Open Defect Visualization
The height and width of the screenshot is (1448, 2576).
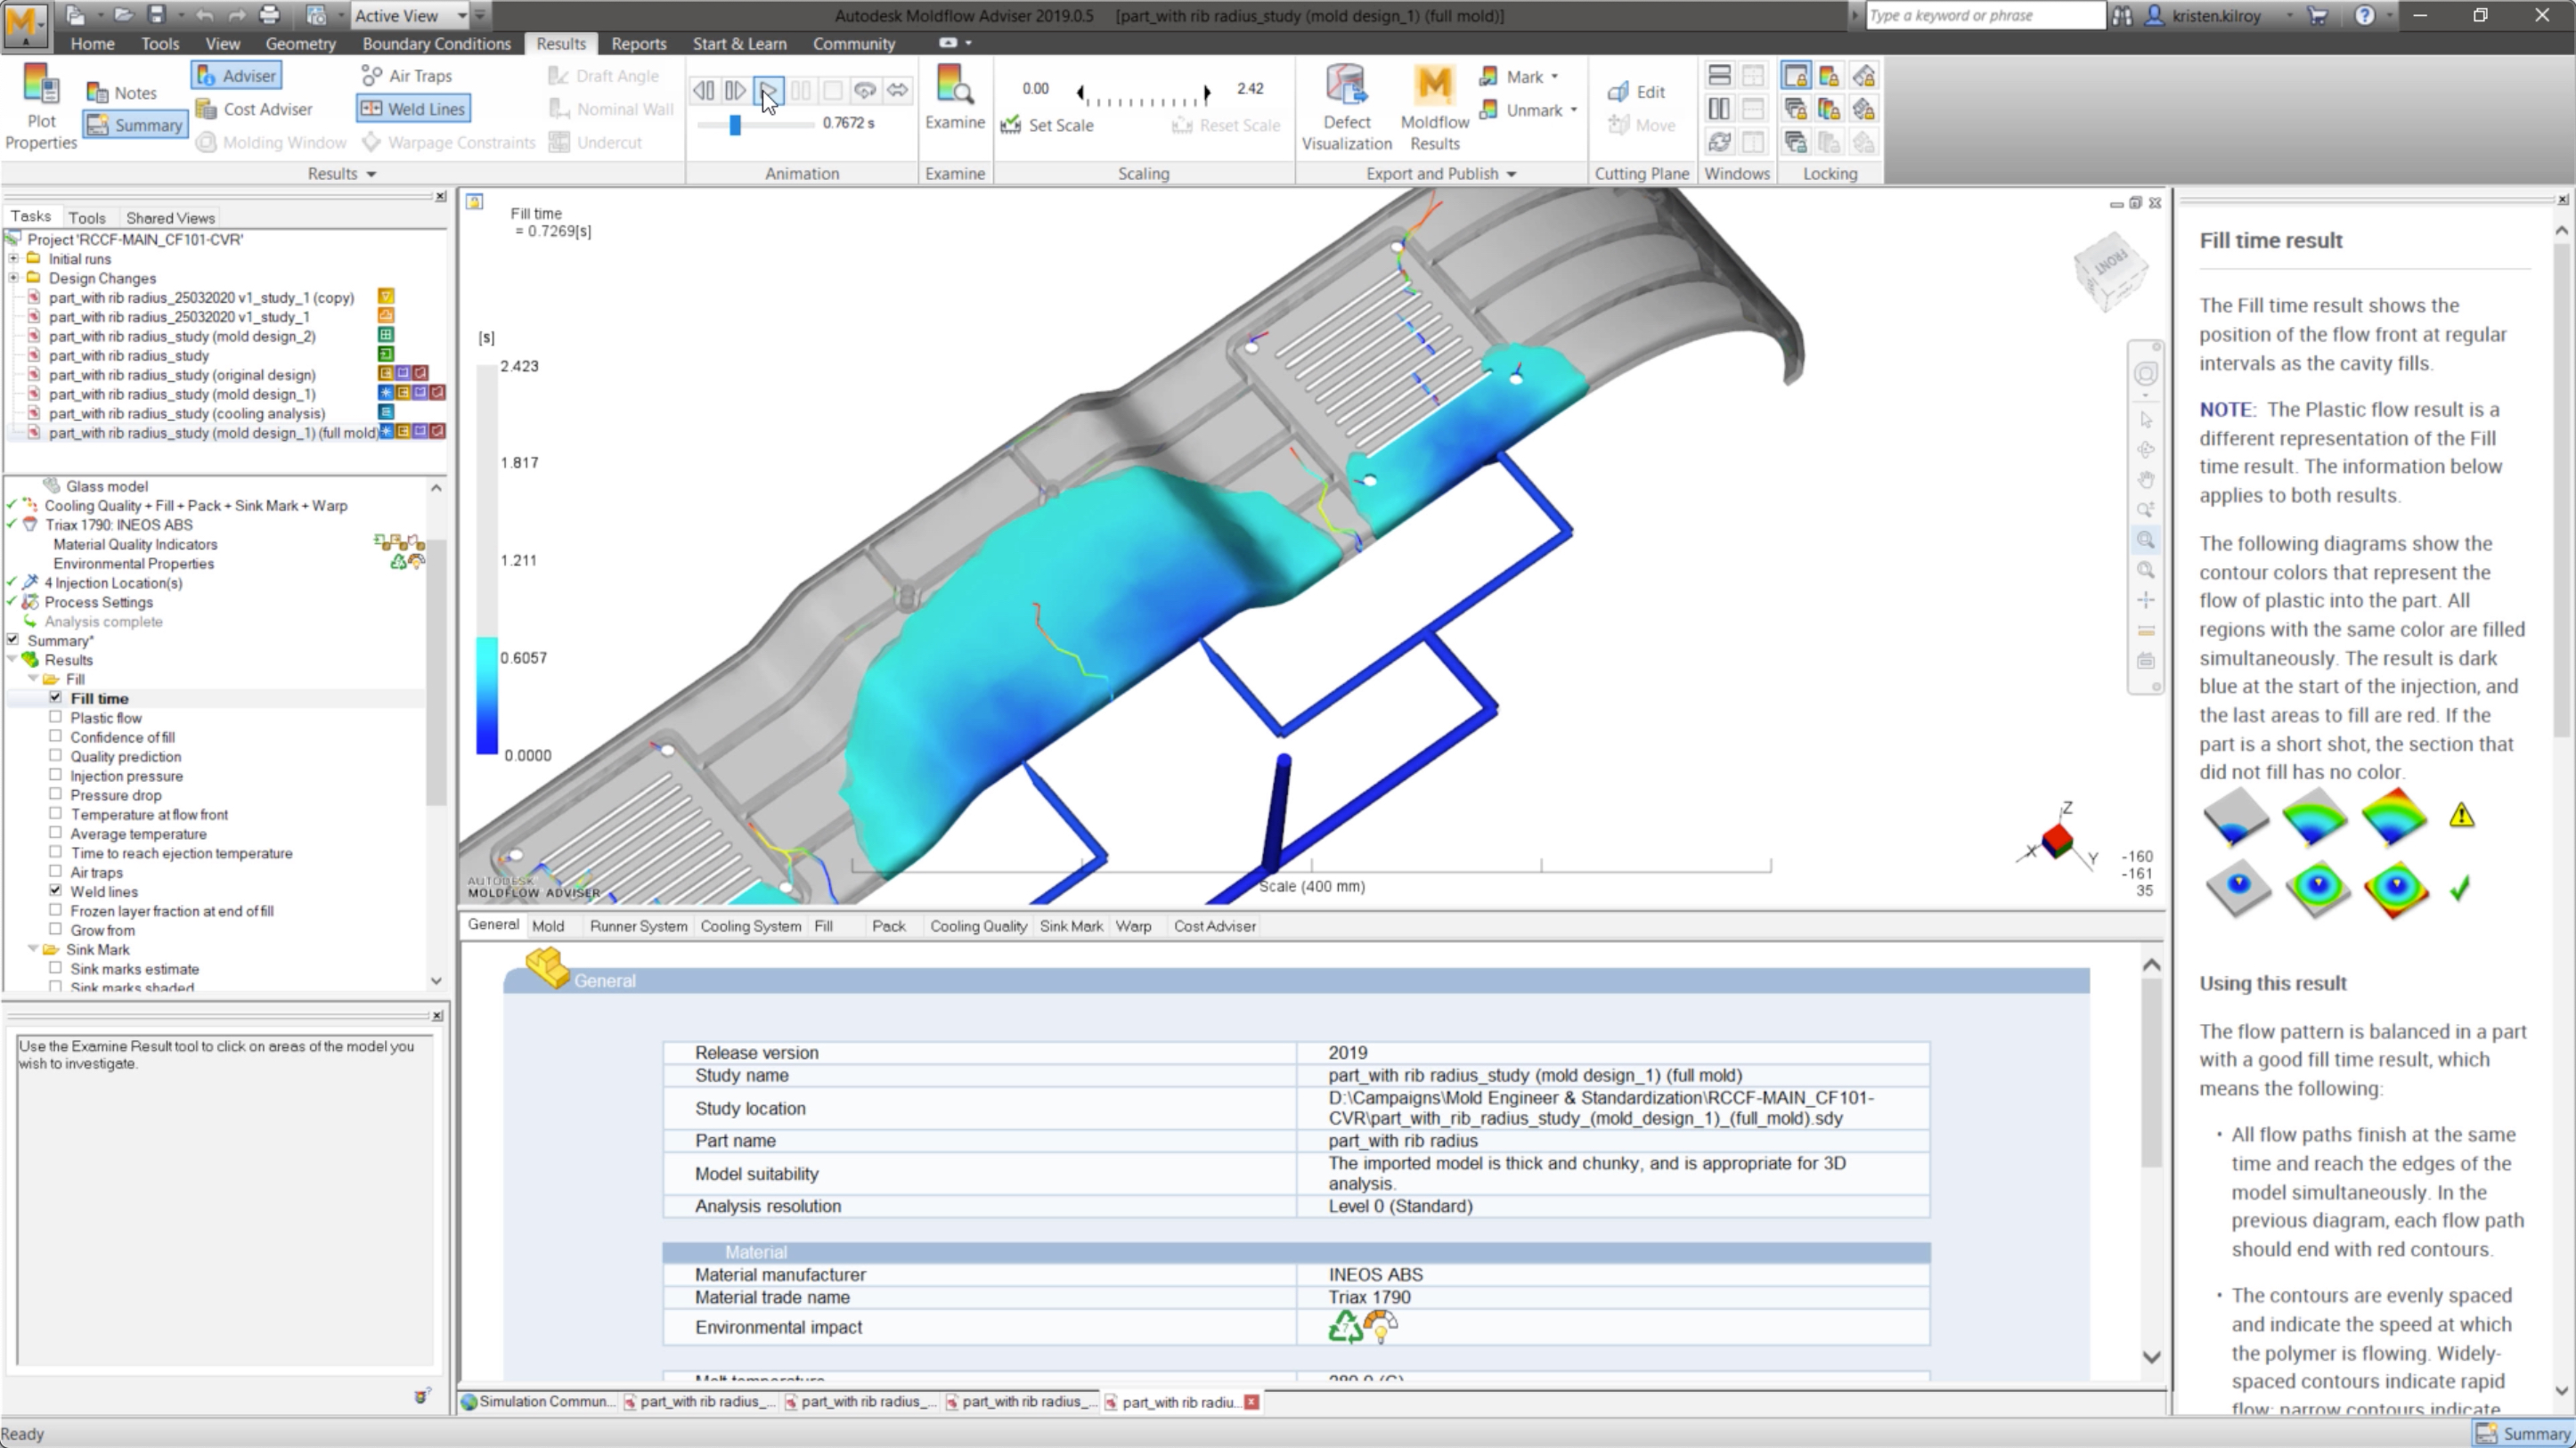click(1346, 107)
